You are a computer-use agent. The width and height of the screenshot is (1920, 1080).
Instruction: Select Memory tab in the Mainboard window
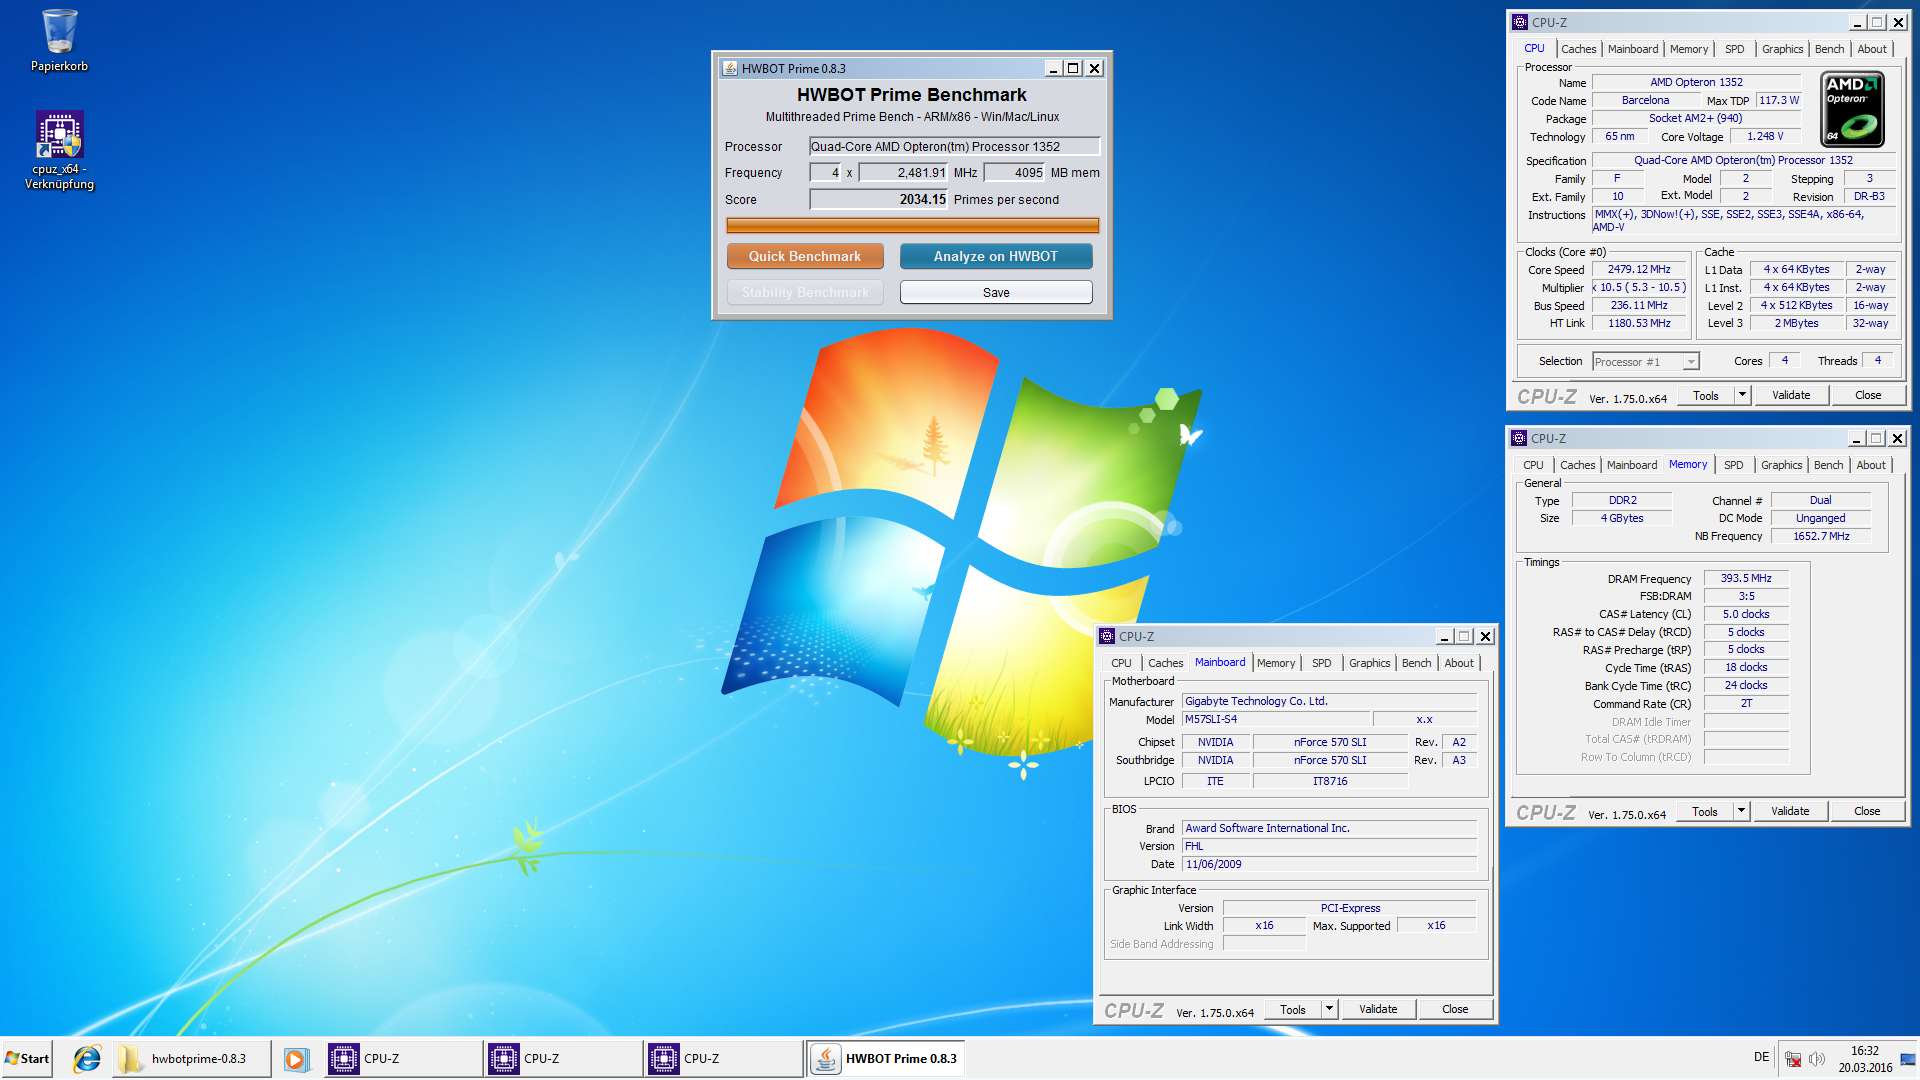point(1275,663)
